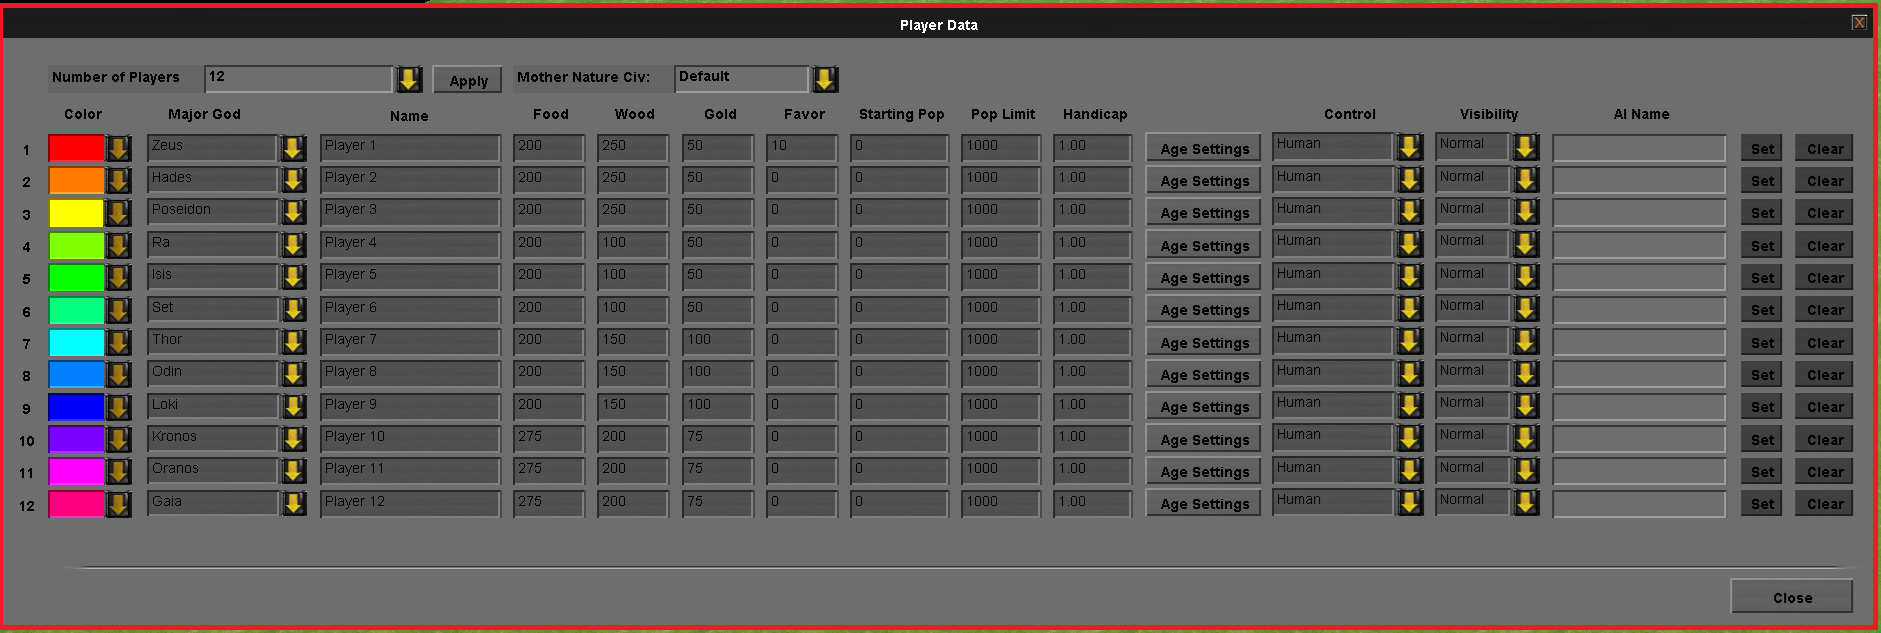Open Age Settings for Player 12
The width and height of the screenshot is (1881, 633).
[1204, 504]
